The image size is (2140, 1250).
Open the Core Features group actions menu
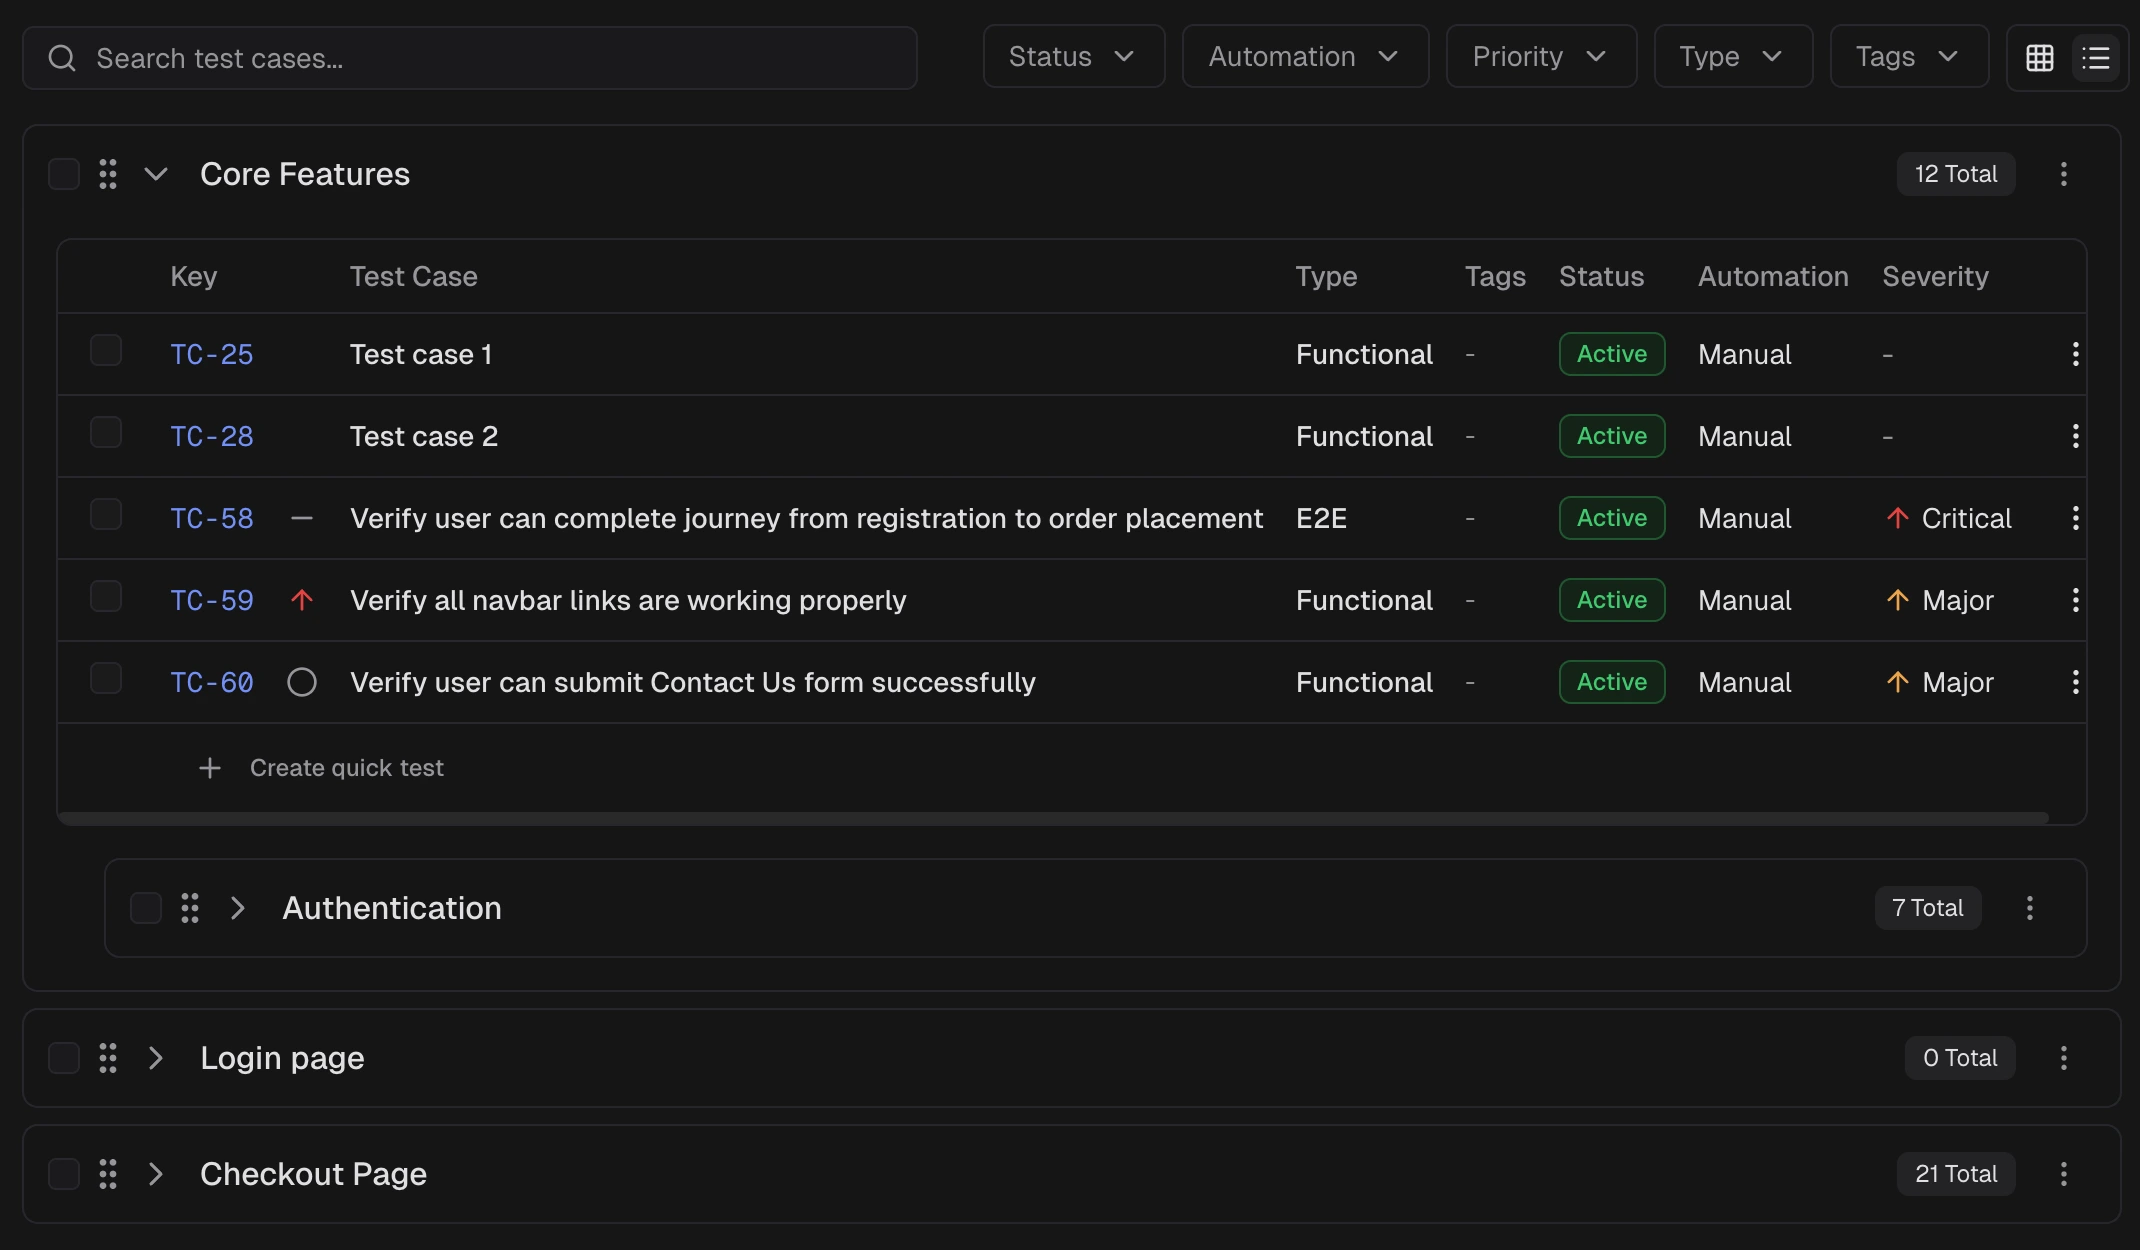[x=2063, y=174]
